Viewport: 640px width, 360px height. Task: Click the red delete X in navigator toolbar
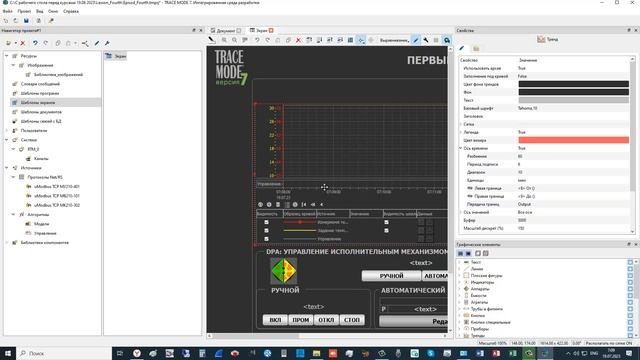click(23, 43)
